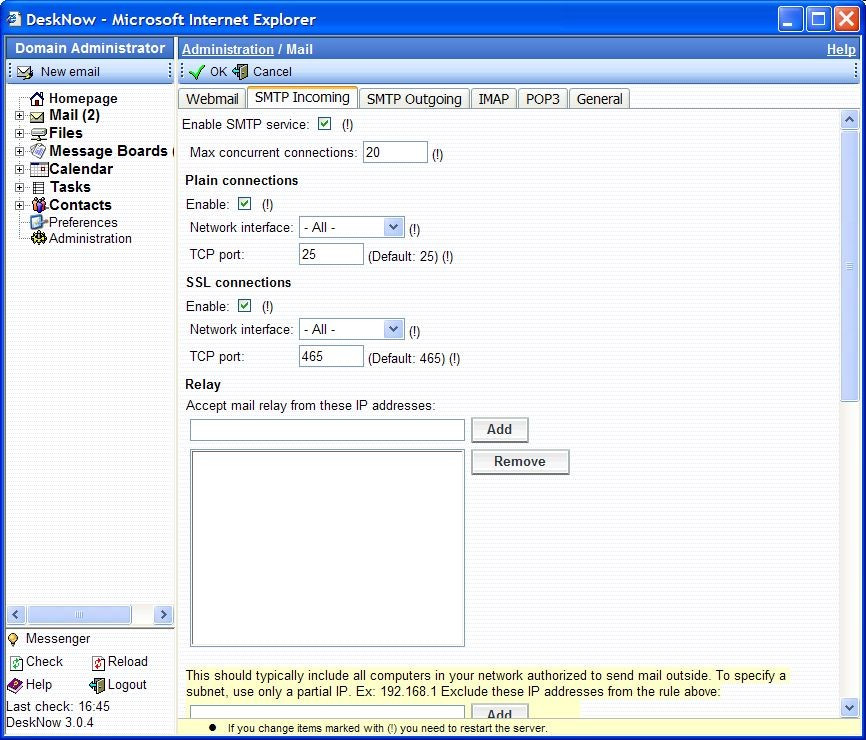Open the Help link in header
The image size is (866, 740).
(x=841, y=49)
